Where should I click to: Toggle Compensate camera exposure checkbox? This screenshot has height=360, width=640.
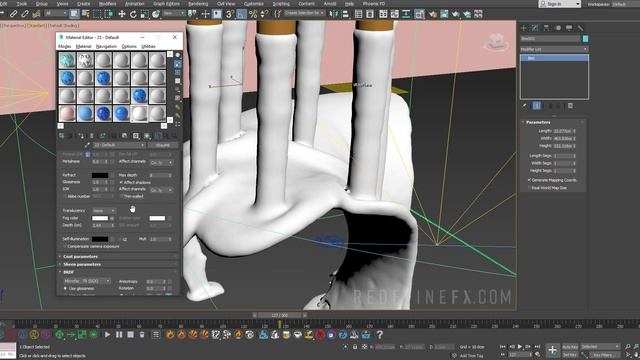[x=65, y=247]
